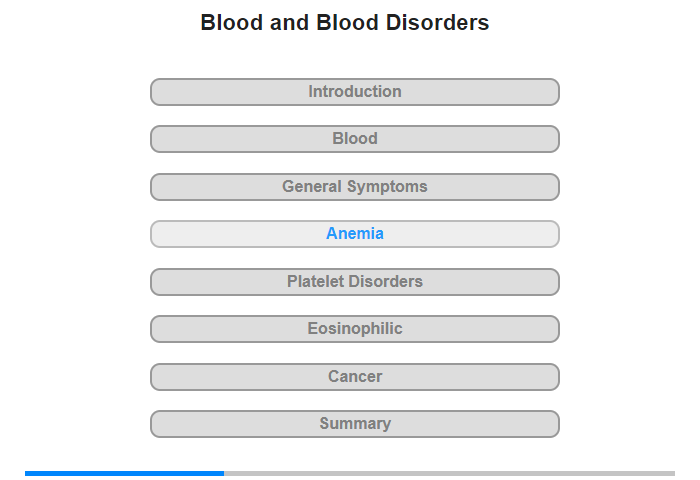
Task: Select the General Symptoms button
Action: pyautogui.click(x=354, y=187)
